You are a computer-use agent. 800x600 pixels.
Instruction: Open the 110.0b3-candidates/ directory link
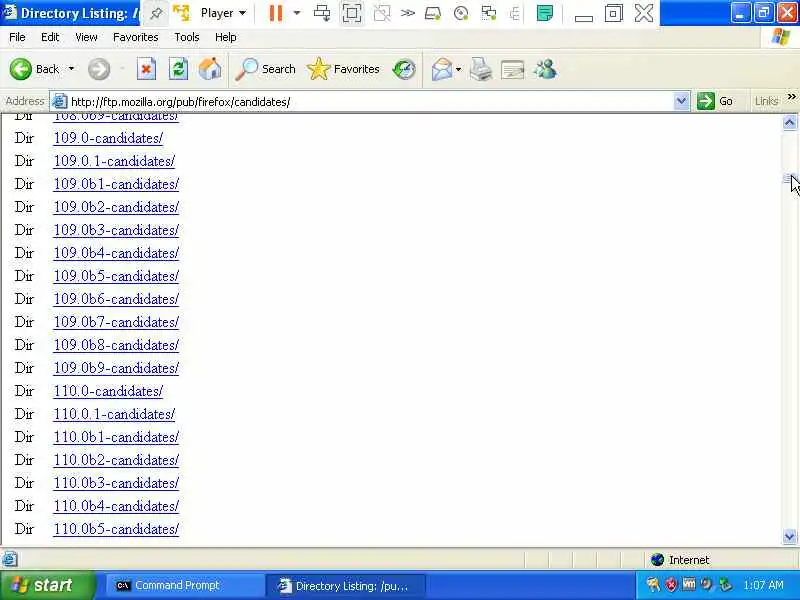116,483
